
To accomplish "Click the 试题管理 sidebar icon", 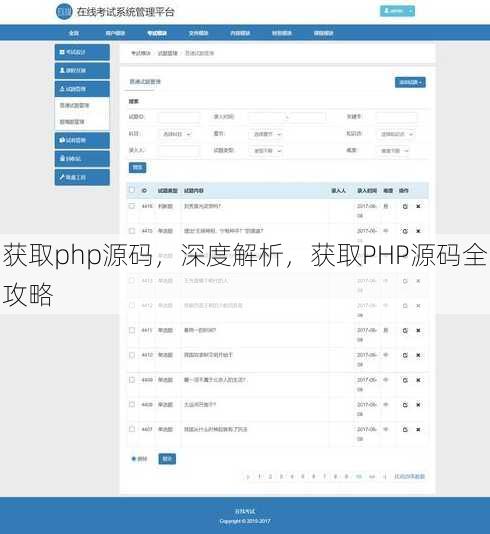I will 62,89.
